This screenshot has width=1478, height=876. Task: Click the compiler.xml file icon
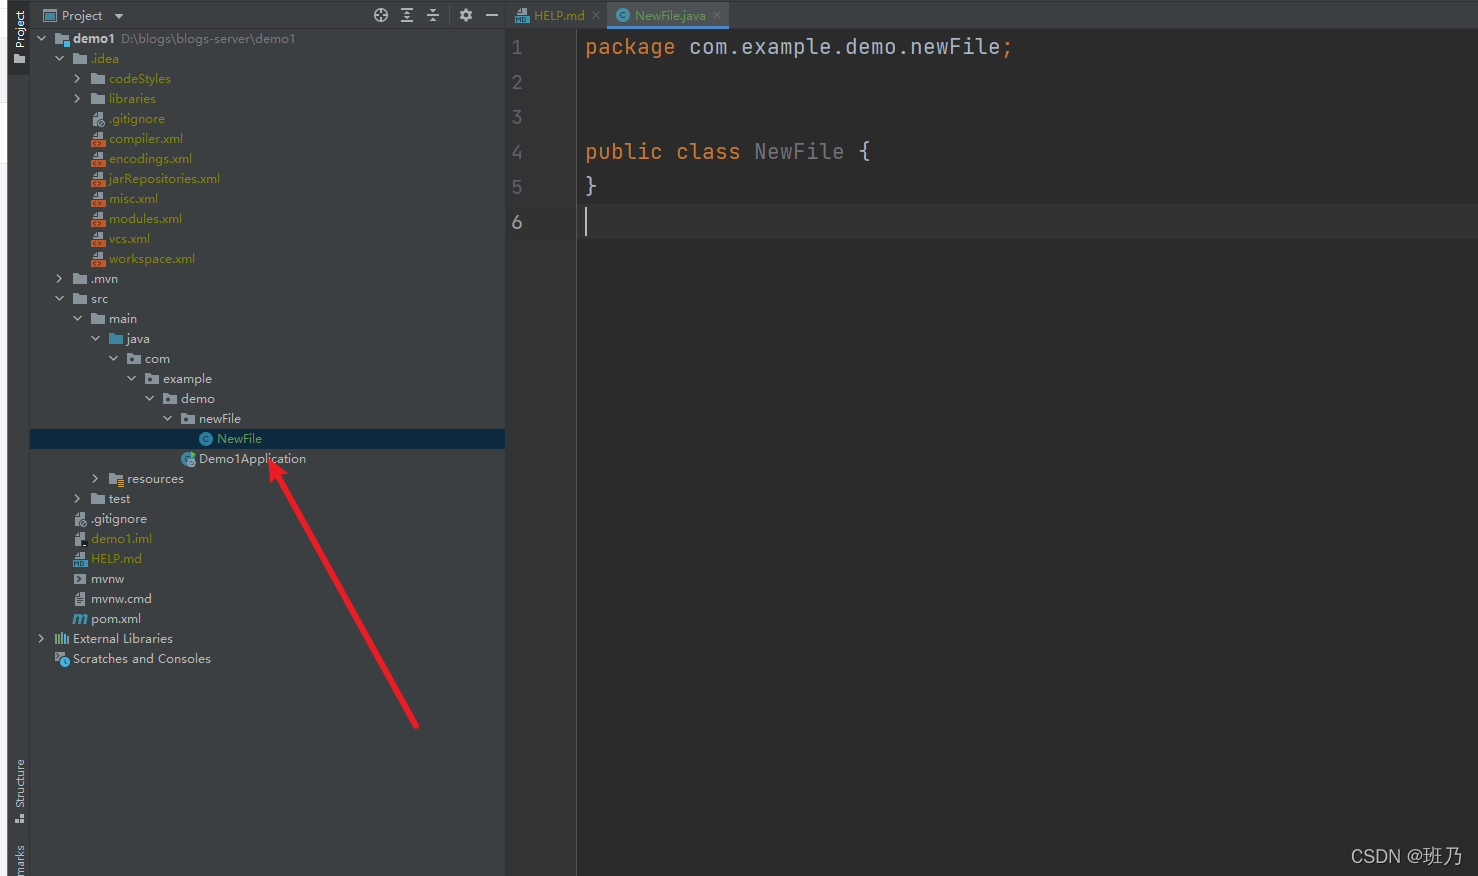(x=98, y=139)
